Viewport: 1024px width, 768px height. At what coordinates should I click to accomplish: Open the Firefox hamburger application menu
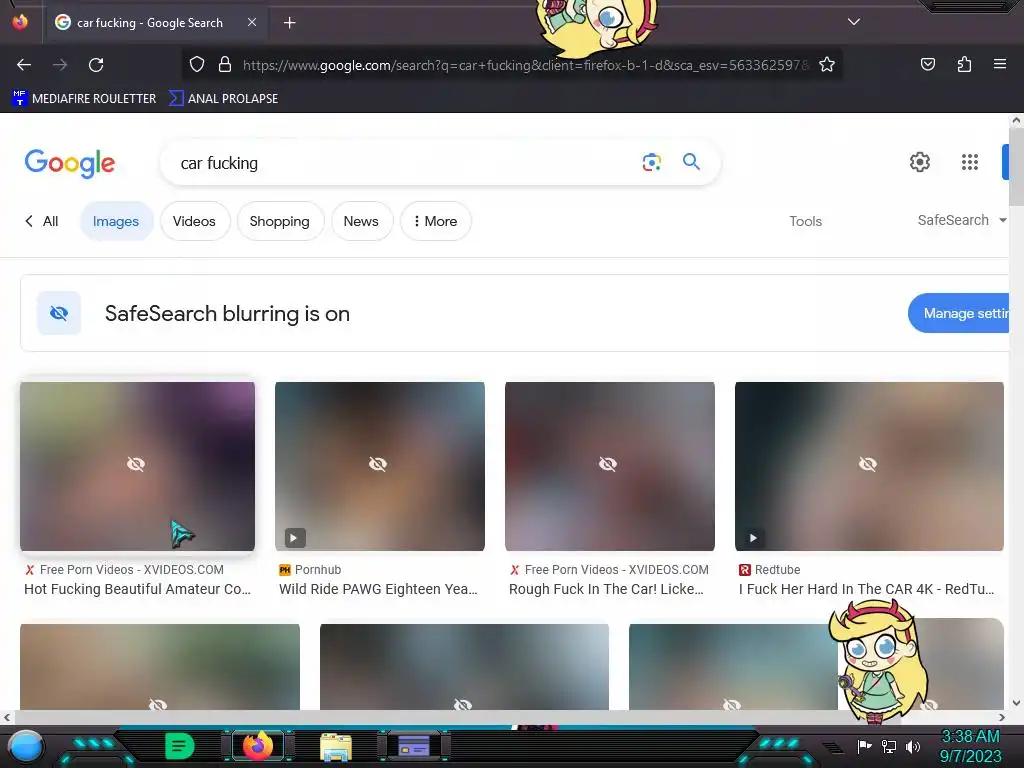tap(999, 64)
